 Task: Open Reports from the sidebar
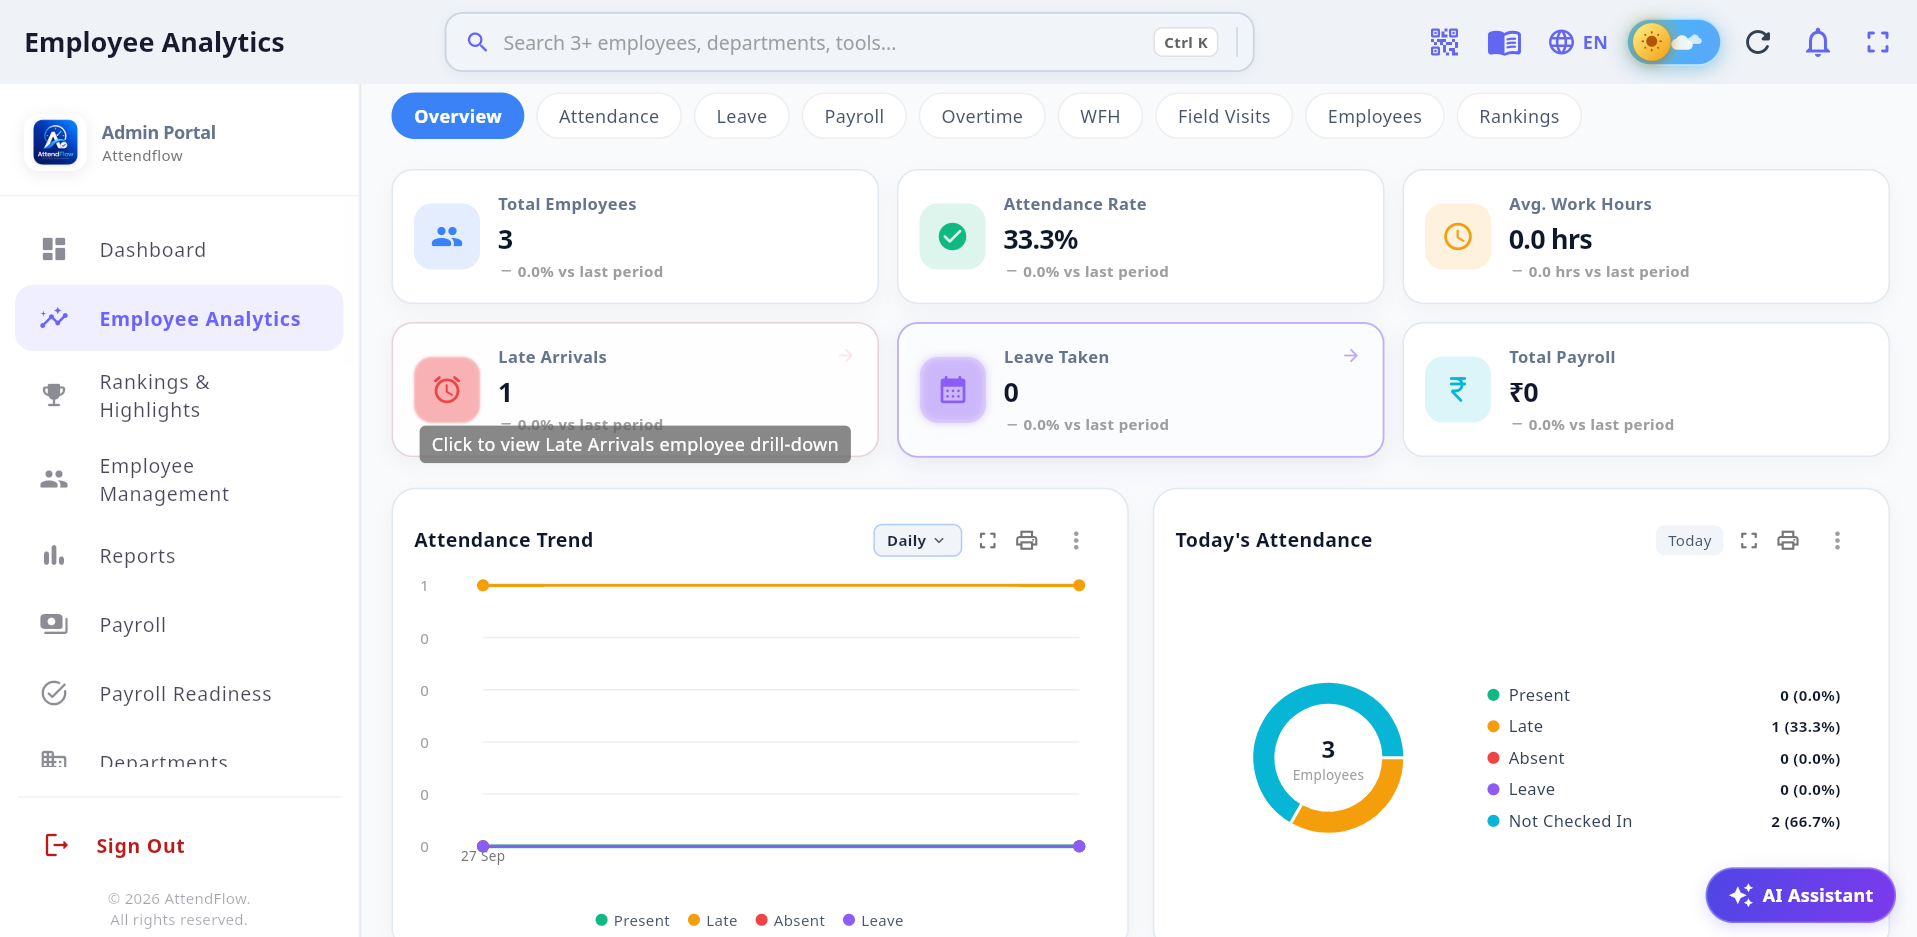point(179,556)
